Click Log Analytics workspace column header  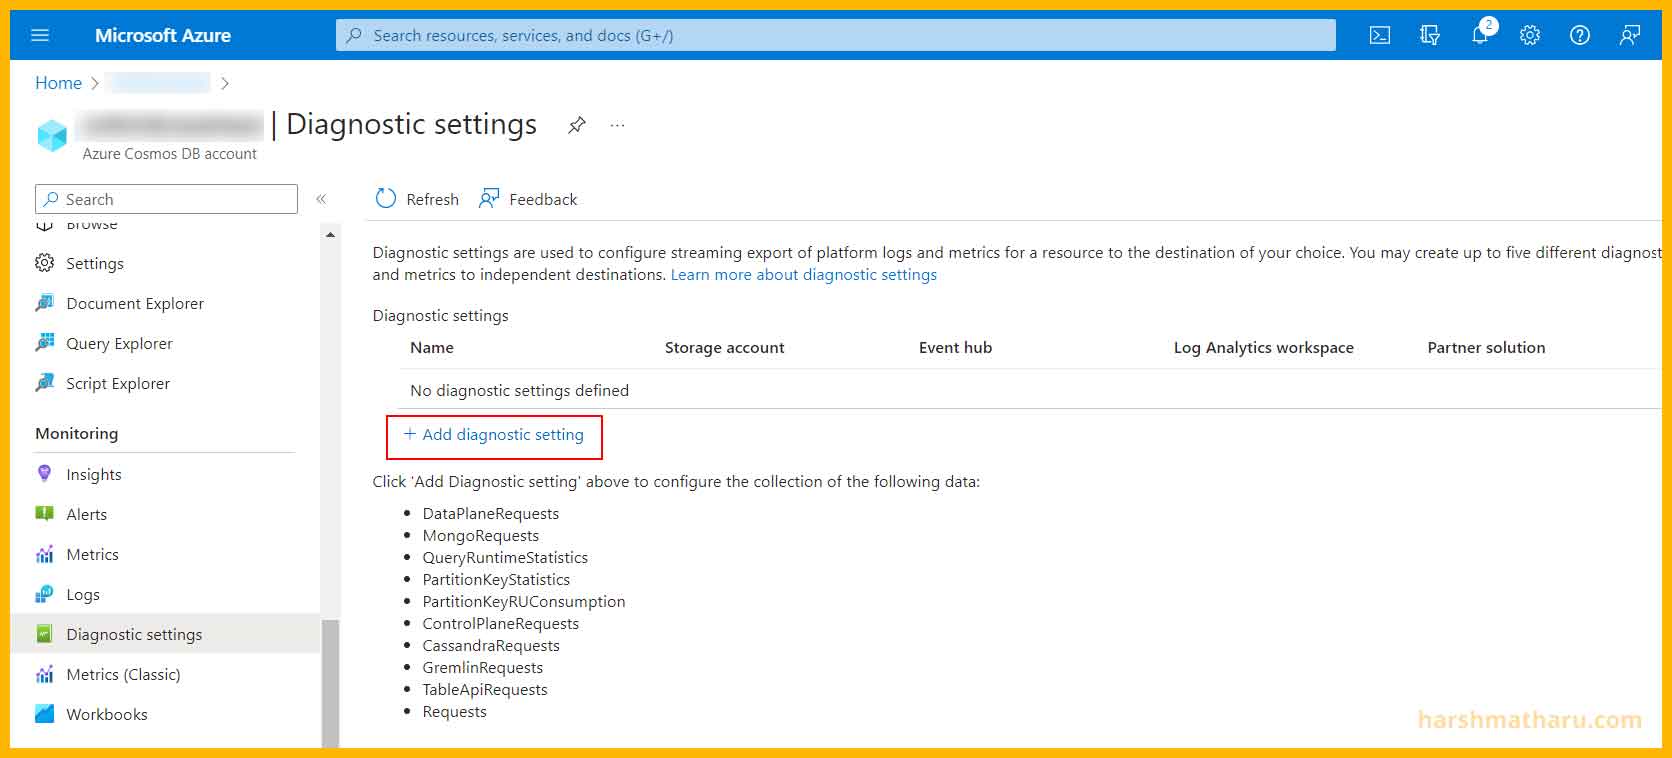click(x=1263, y=347)
